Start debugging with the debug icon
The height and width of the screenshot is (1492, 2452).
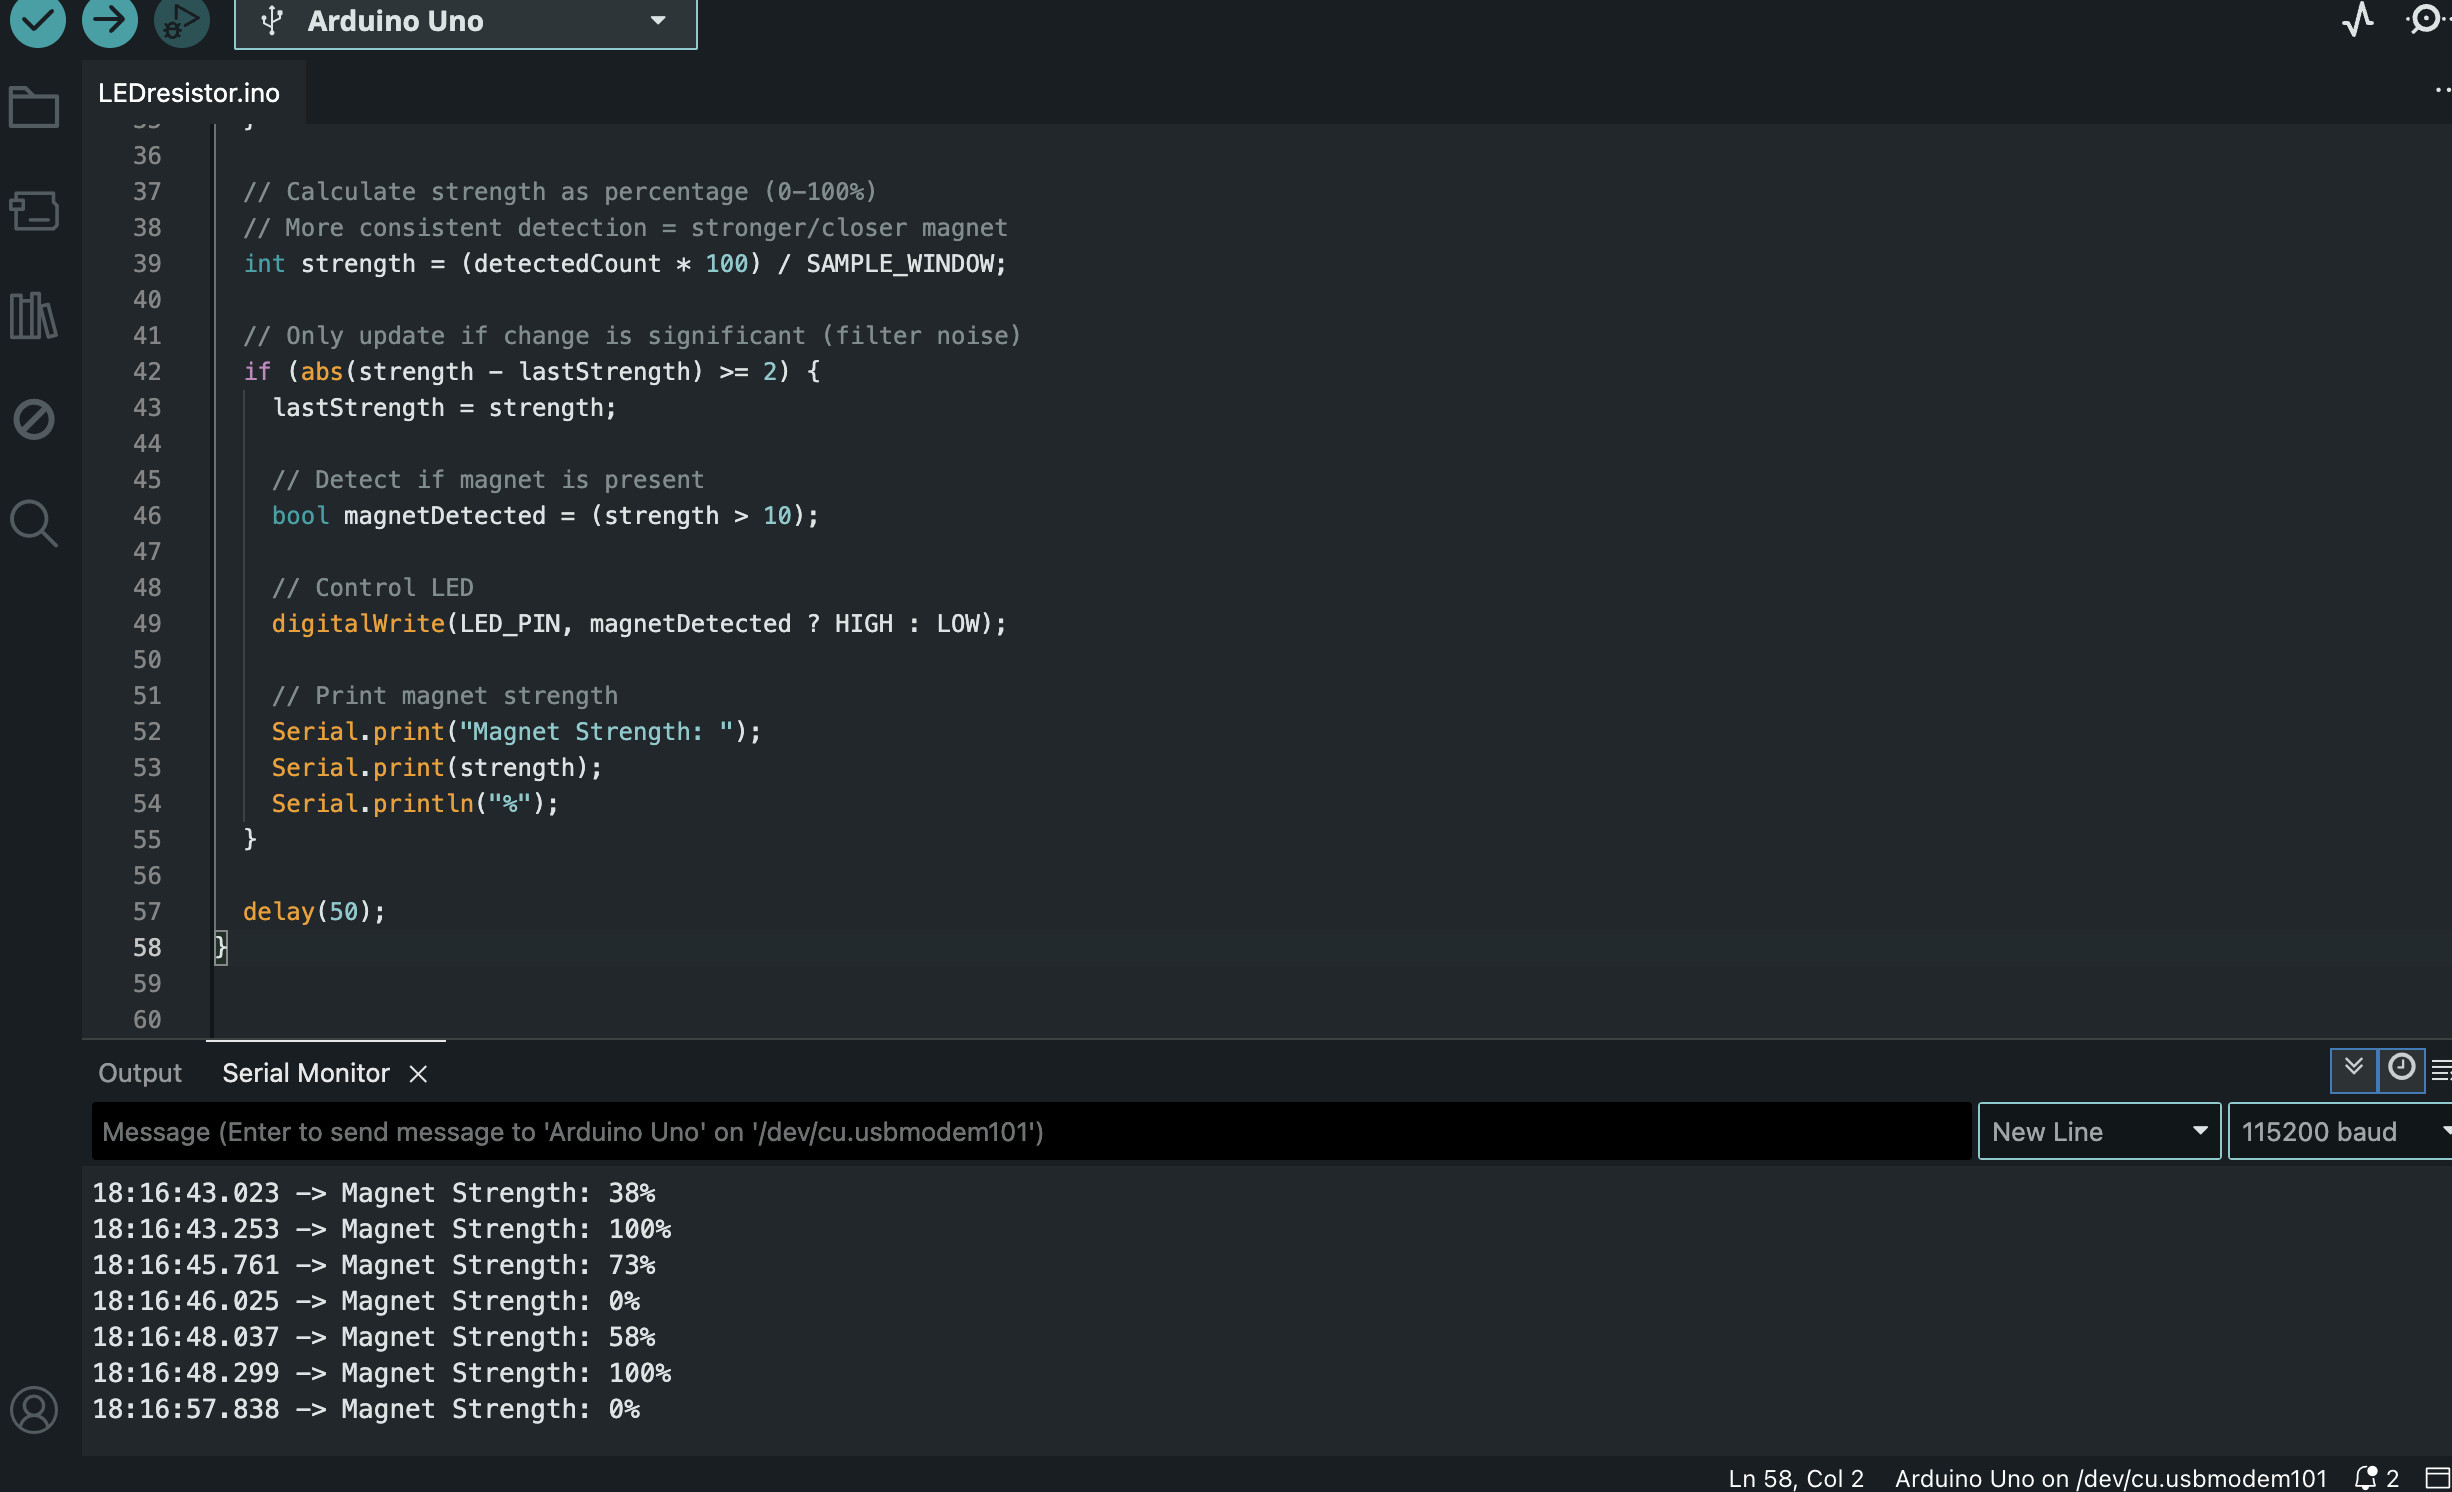tap(180, 22)
